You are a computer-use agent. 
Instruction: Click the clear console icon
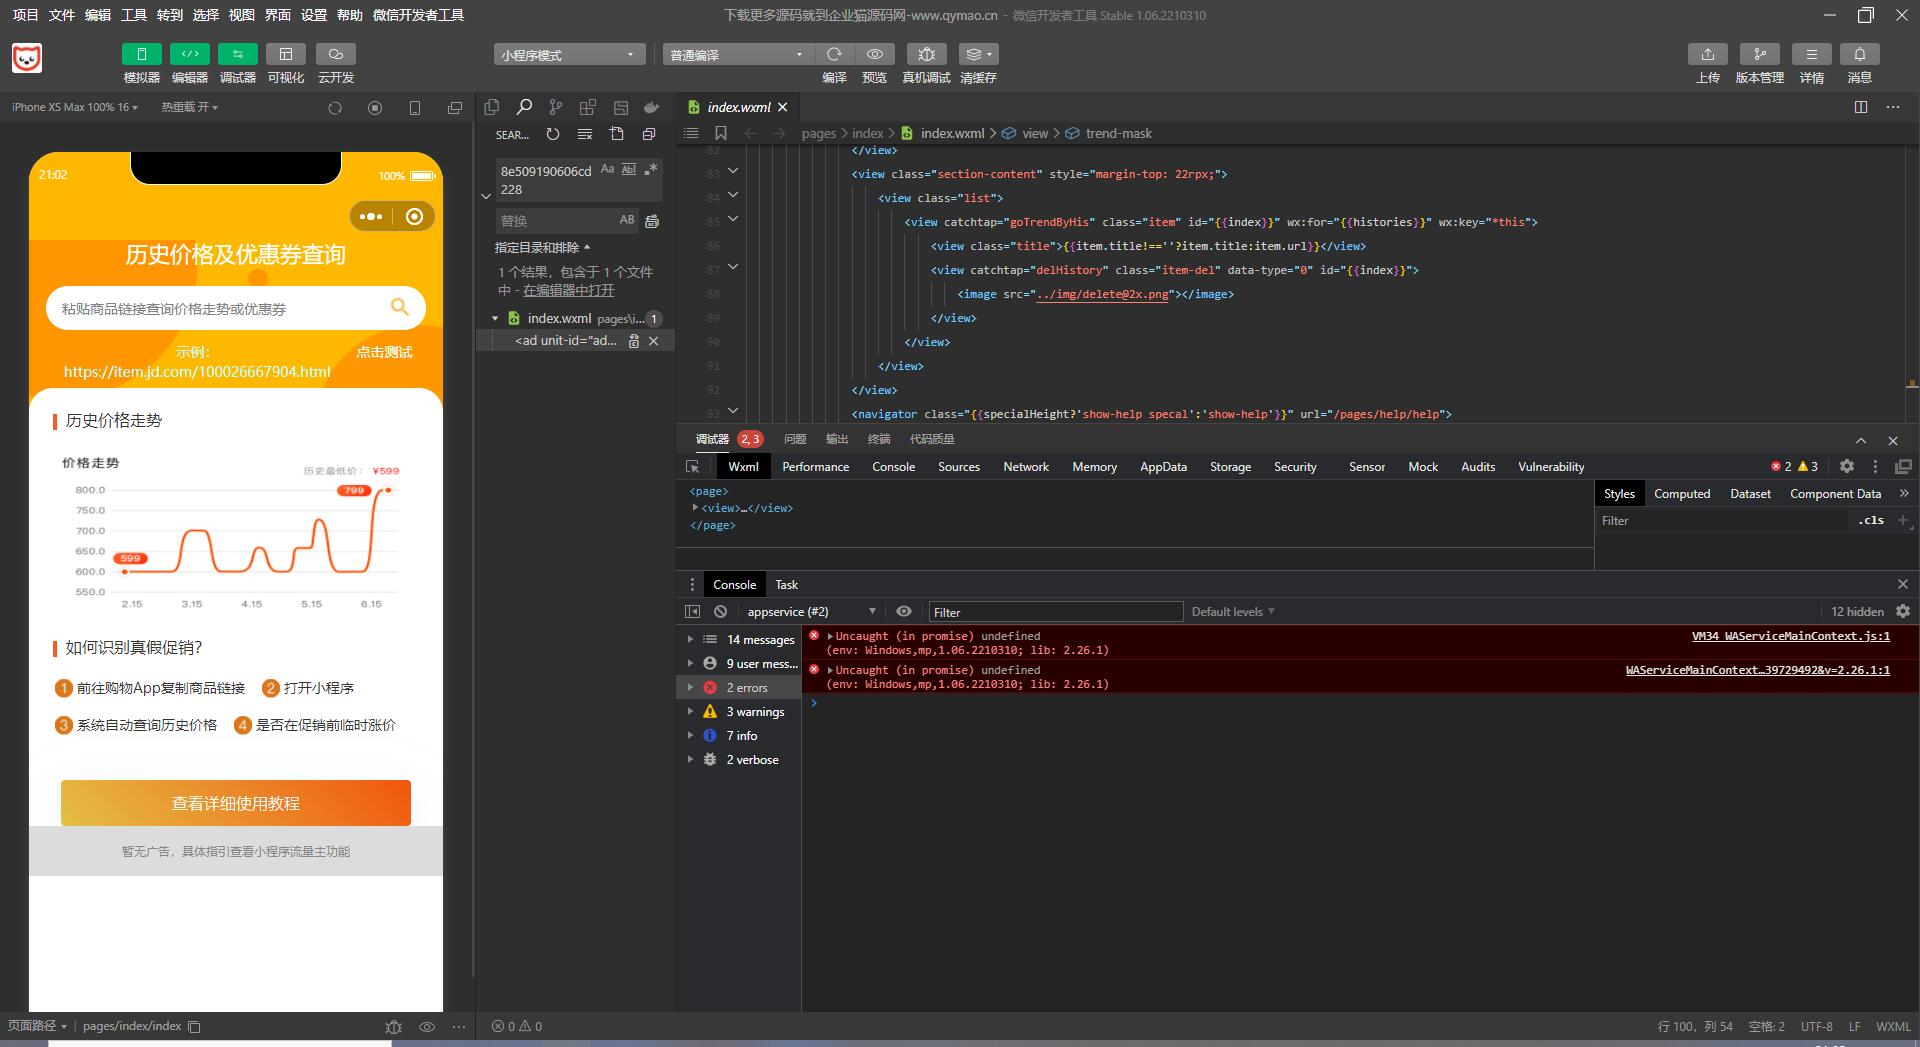pos(720,611)
